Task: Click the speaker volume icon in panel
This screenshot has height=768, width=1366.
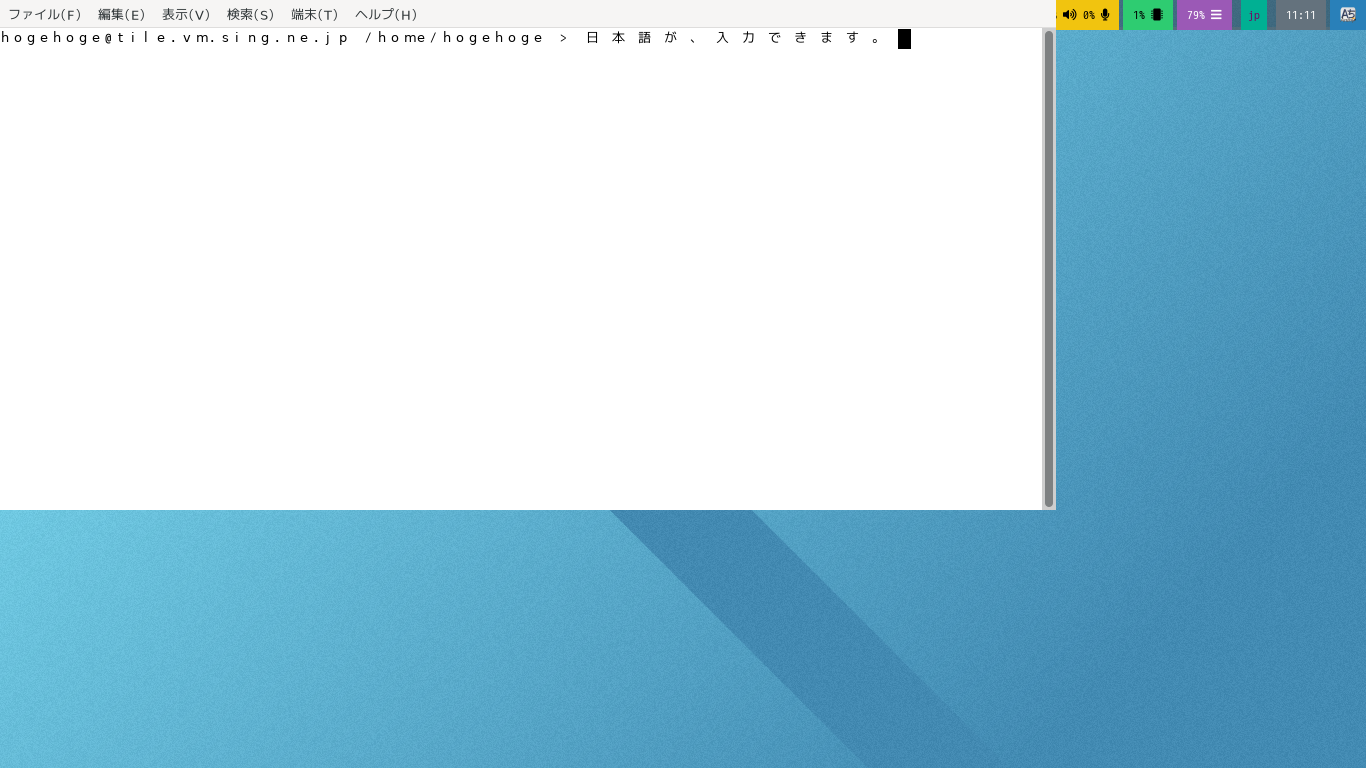Action: tap(1069, 15)
